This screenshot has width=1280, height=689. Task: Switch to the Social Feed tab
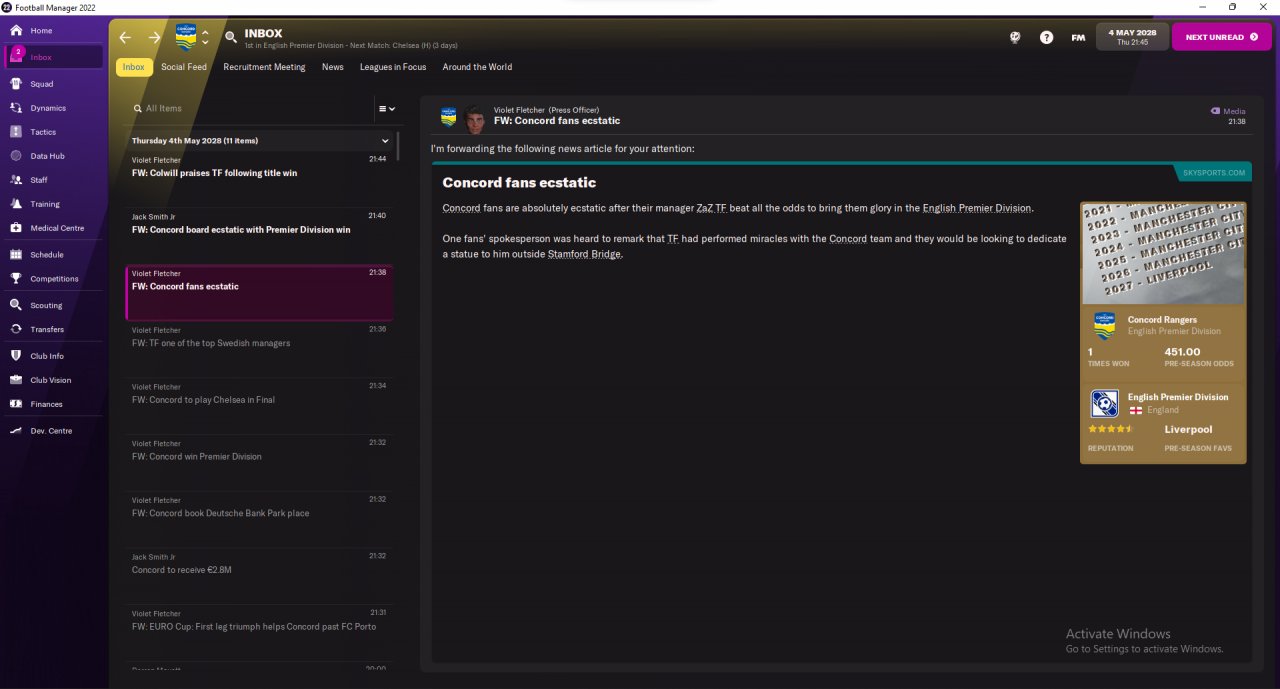click(x=184, y=67)
